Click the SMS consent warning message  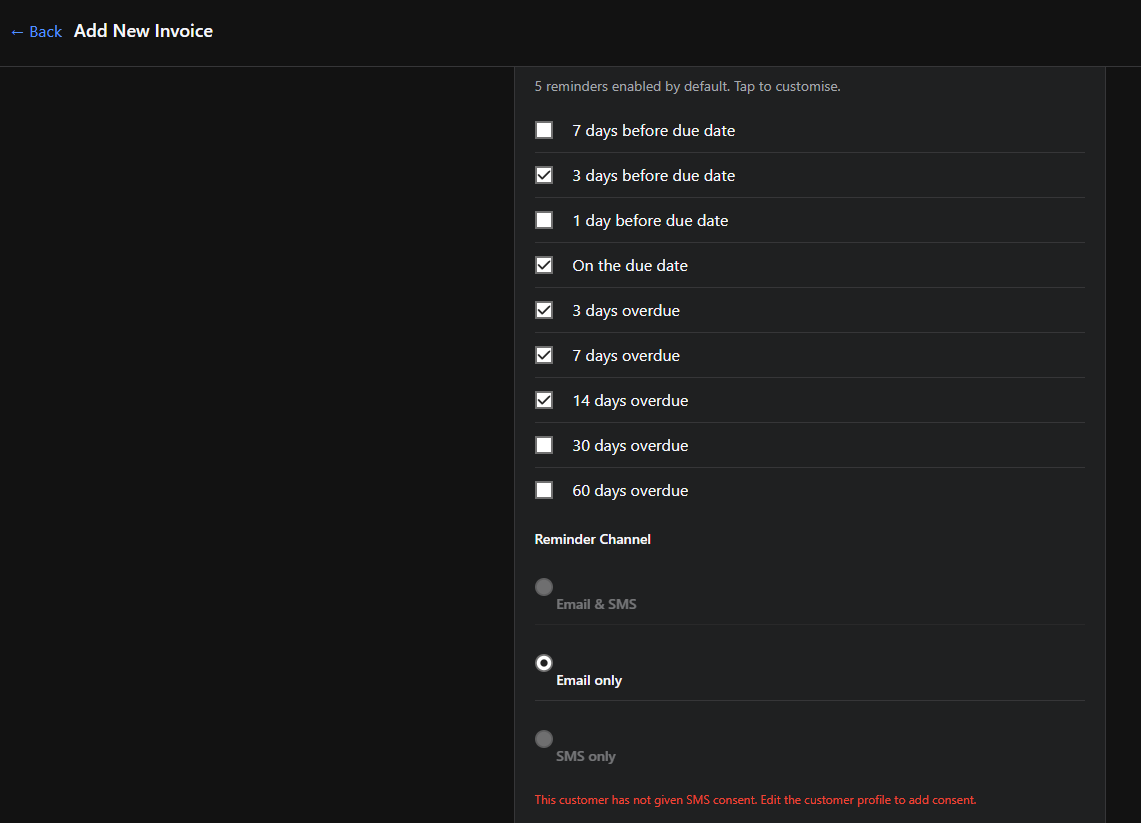click(x=755, y=800)
